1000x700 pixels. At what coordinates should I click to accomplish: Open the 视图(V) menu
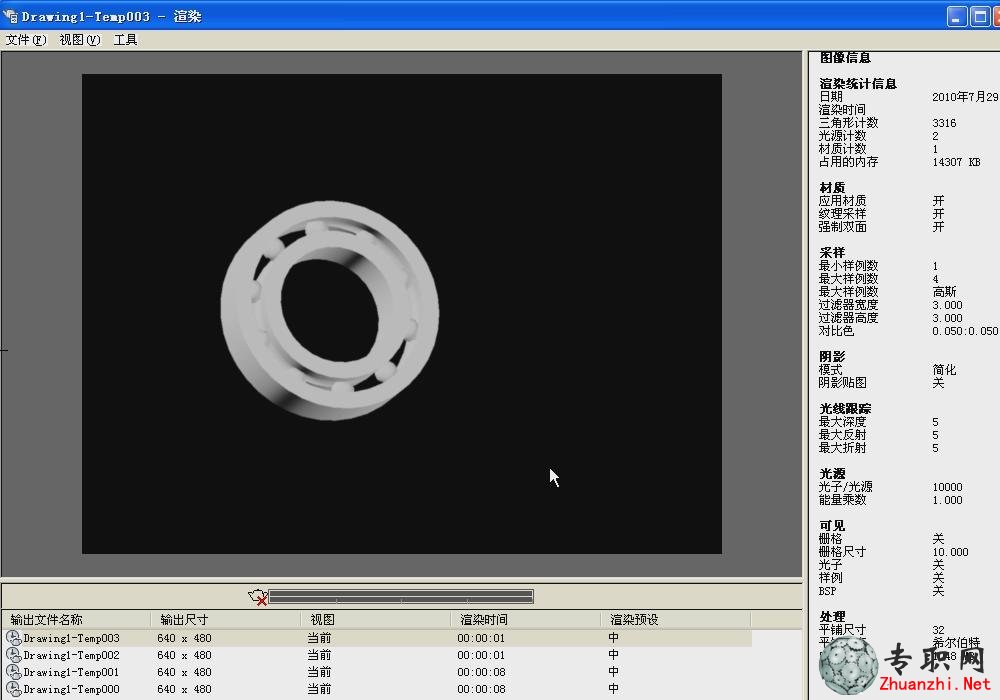pyautogui.click(x=80, y=40)
